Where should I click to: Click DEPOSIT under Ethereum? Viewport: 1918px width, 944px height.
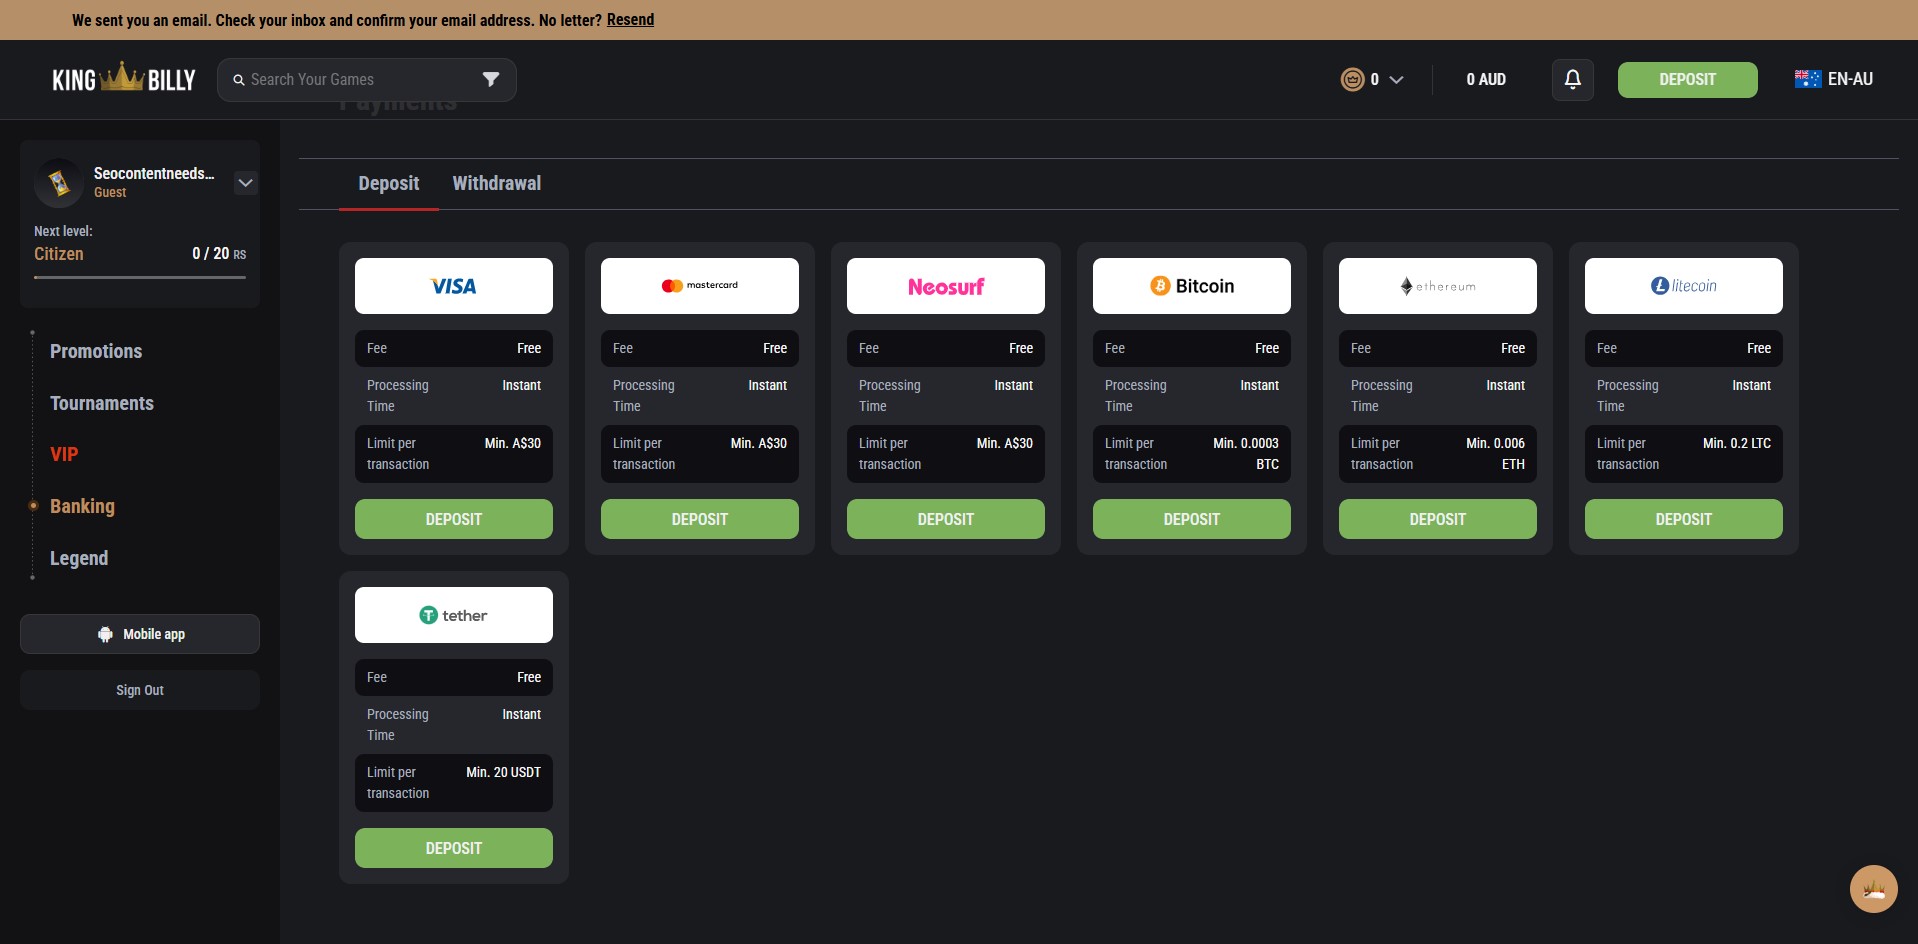pos(1438,519)
